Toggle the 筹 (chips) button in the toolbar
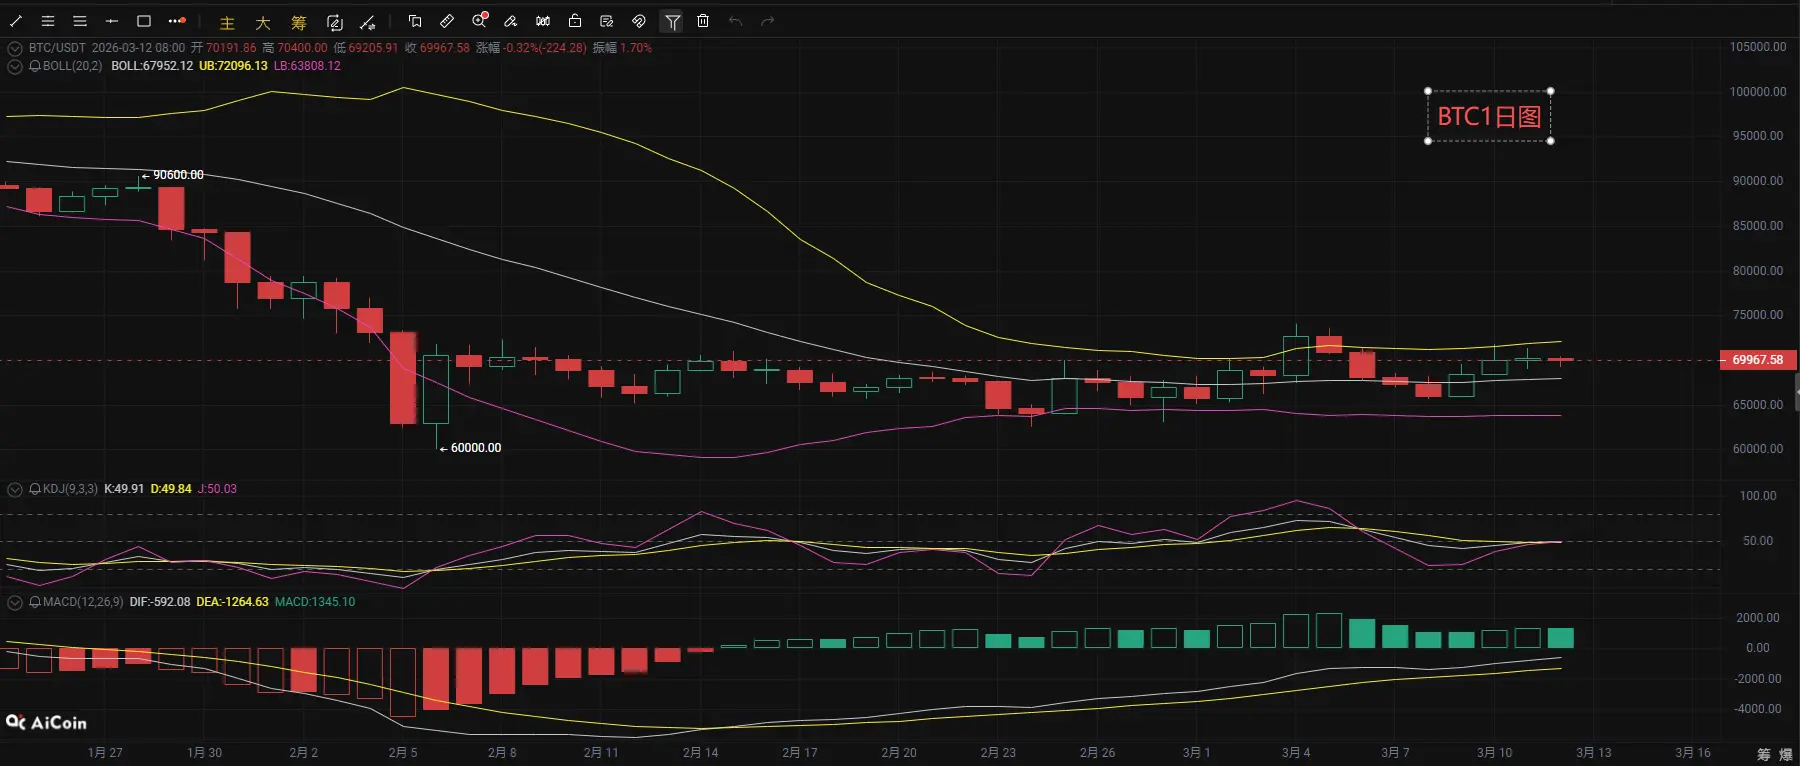Viewport: 1800px width, 766px height. [x=299, y=22]
